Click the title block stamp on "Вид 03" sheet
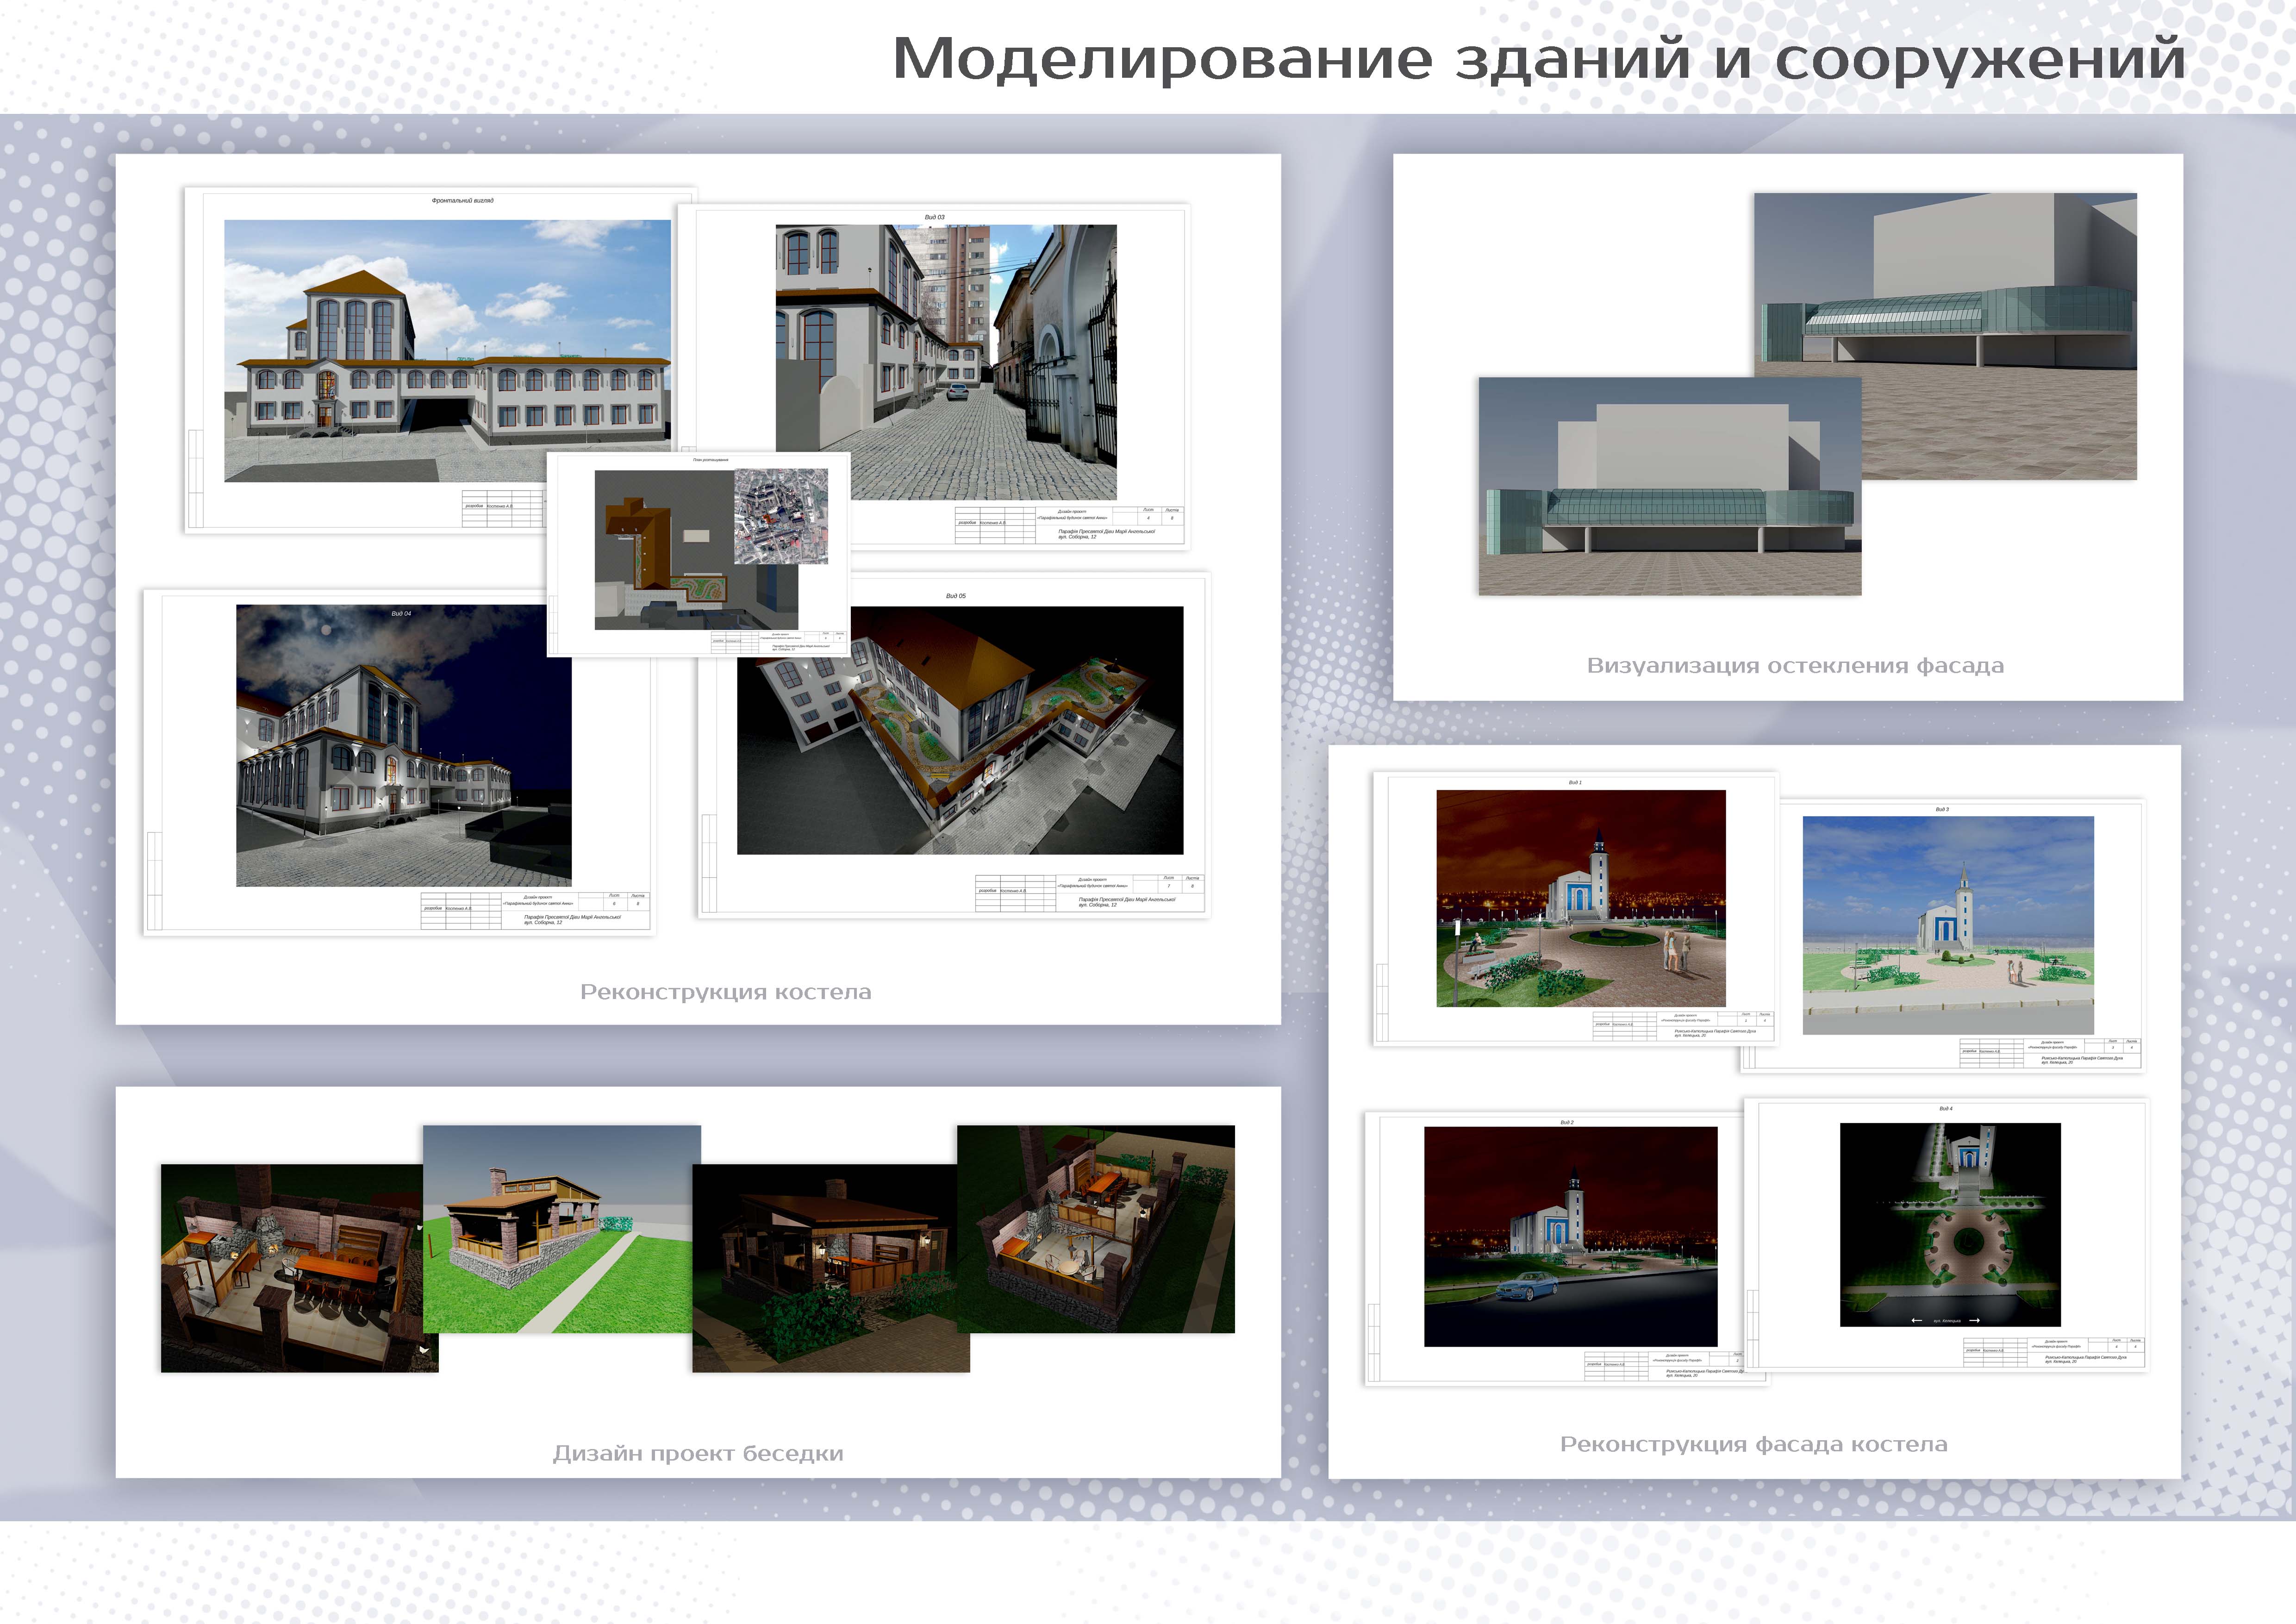The width and height of the screenshot is (2296, 1624). coord(1069,525)
